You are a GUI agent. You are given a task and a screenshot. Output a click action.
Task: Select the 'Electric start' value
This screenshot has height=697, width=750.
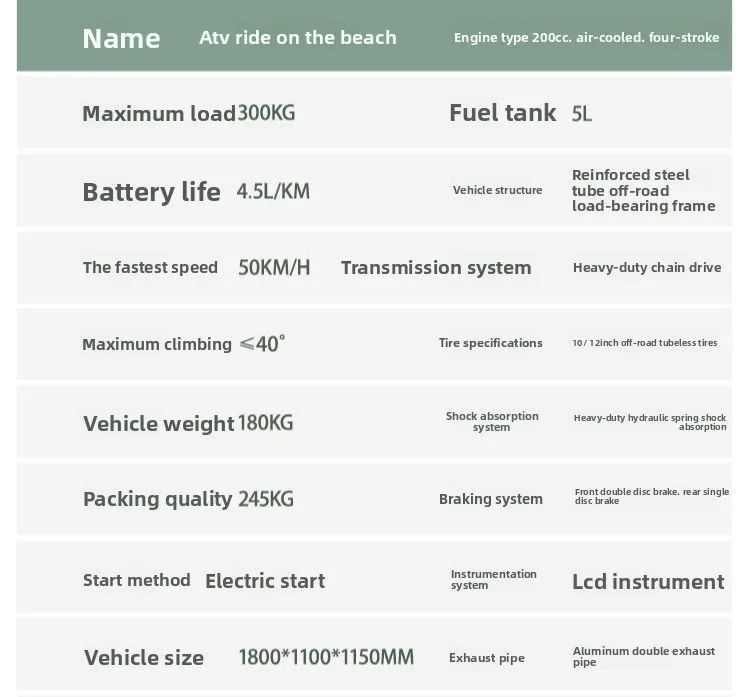click(x=265, y=581)
